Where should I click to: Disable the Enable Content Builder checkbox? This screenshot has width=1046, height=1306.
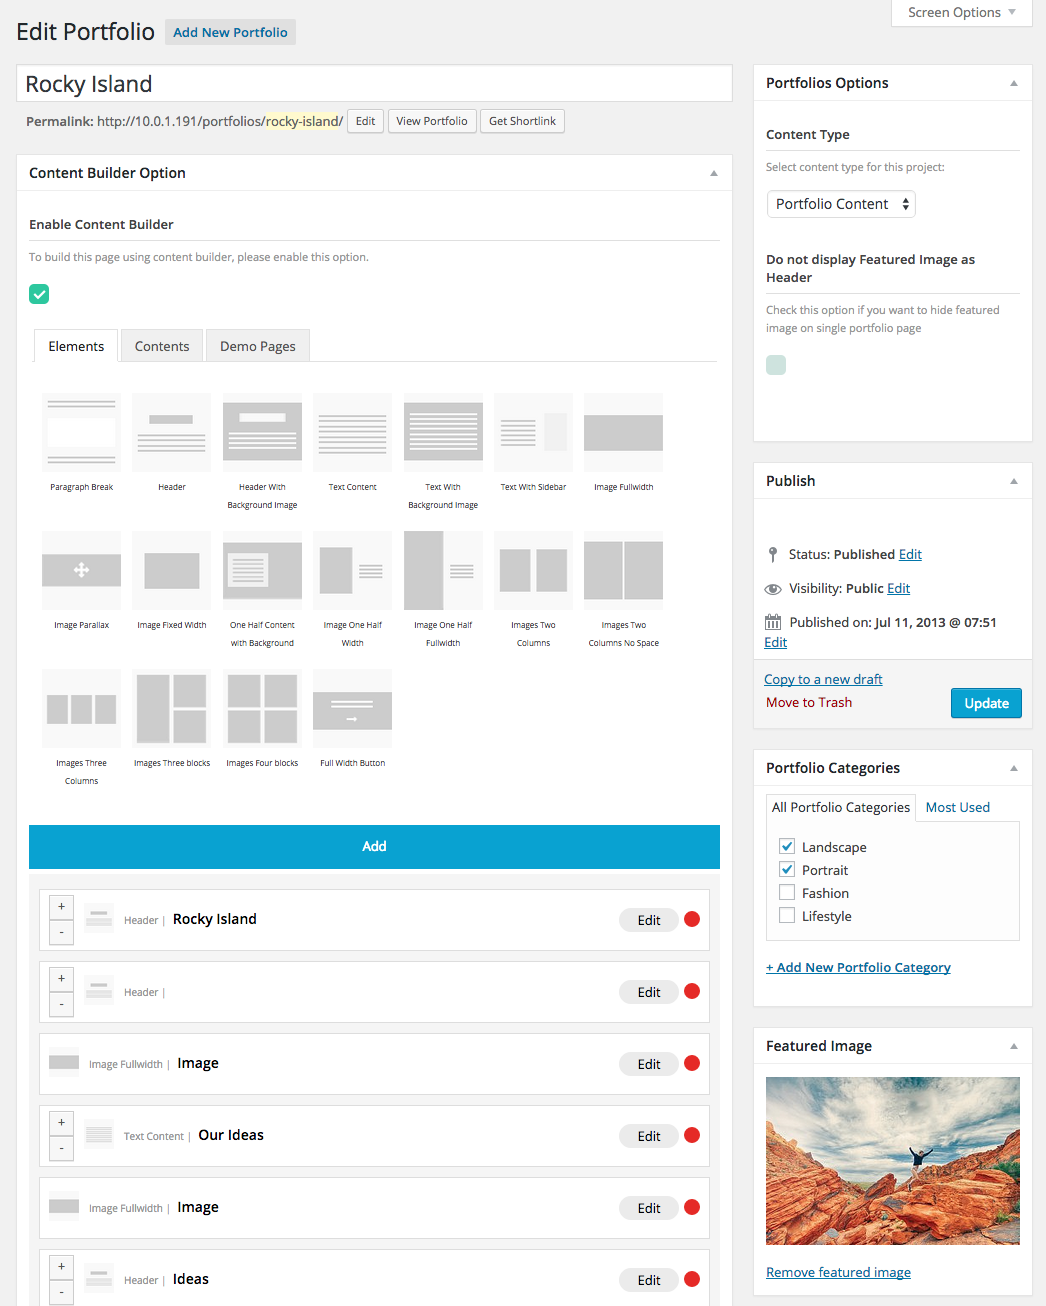point(38,294)
